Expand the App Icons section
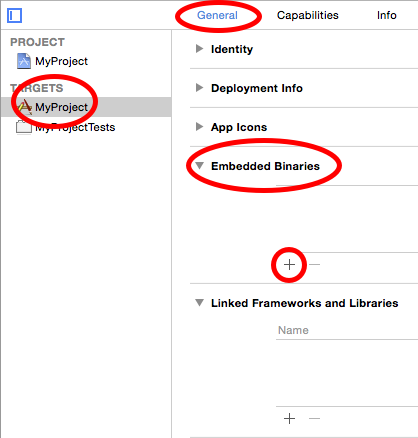418x438 pixels. (199, 127)
